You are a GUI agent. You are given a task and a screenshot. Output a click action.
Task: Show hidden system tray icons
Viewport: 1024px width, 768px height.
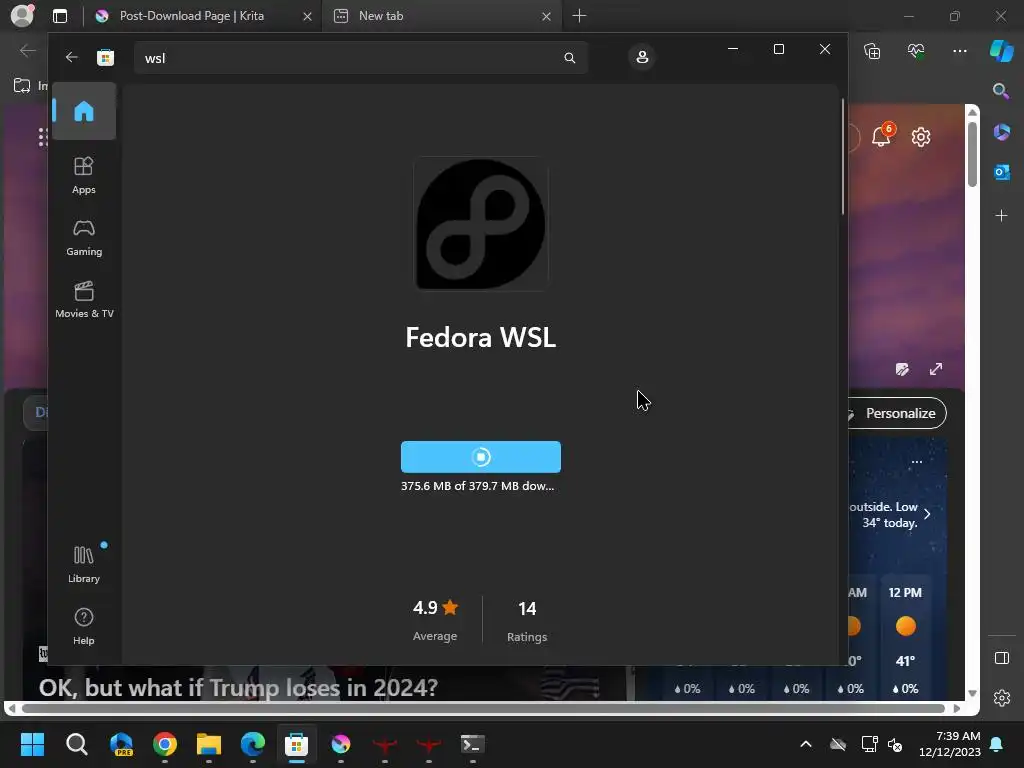[x=806, y=744]
